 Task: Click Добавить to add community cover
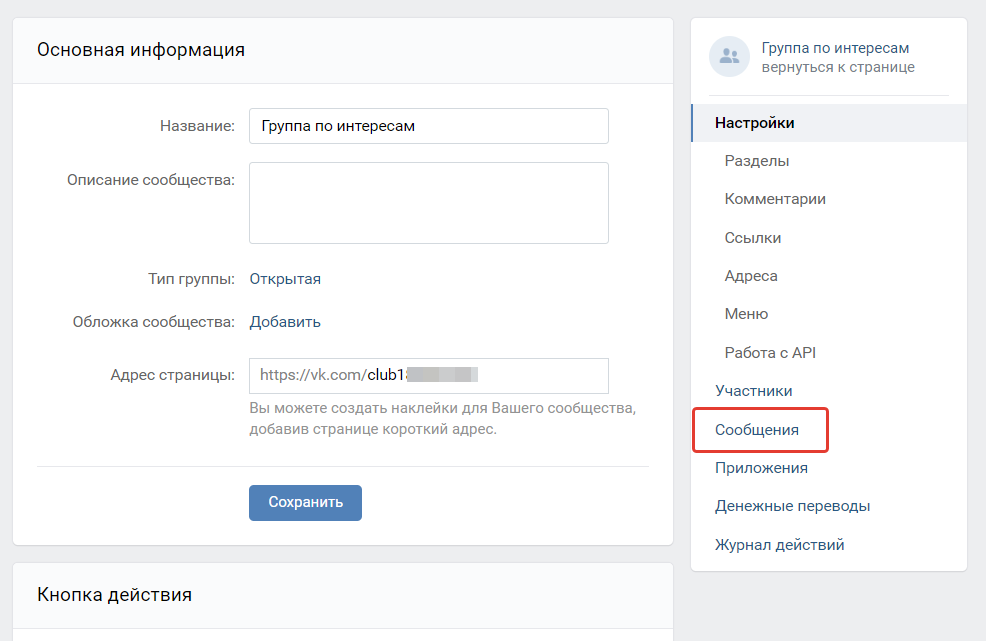point(285,322)
